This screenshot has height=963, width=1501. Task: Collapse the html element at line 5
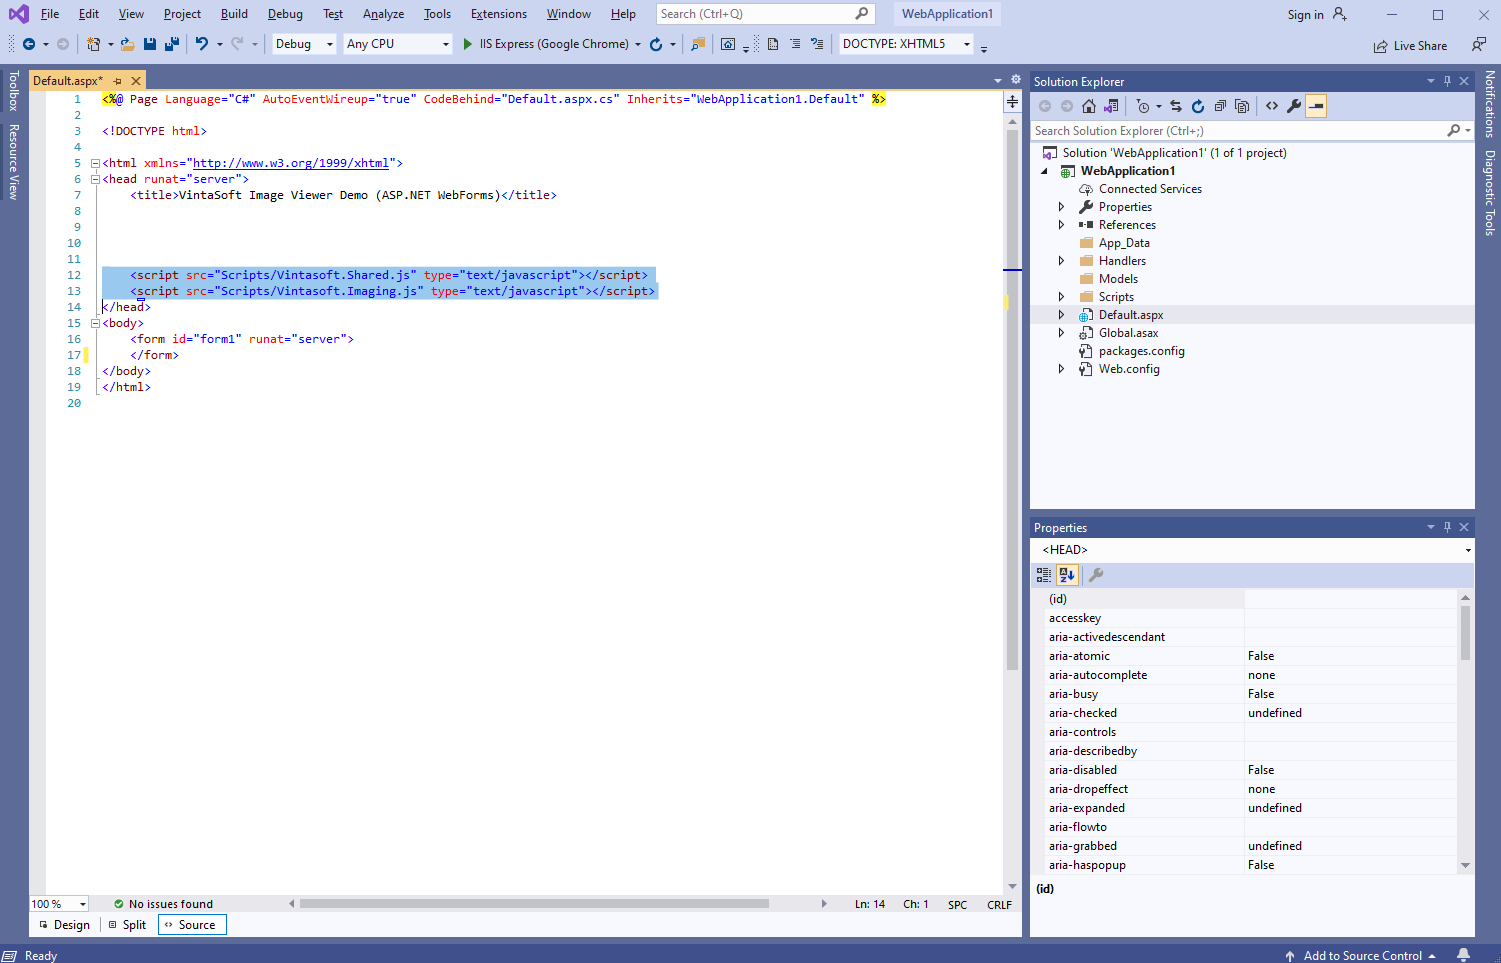tap(95, 163)
